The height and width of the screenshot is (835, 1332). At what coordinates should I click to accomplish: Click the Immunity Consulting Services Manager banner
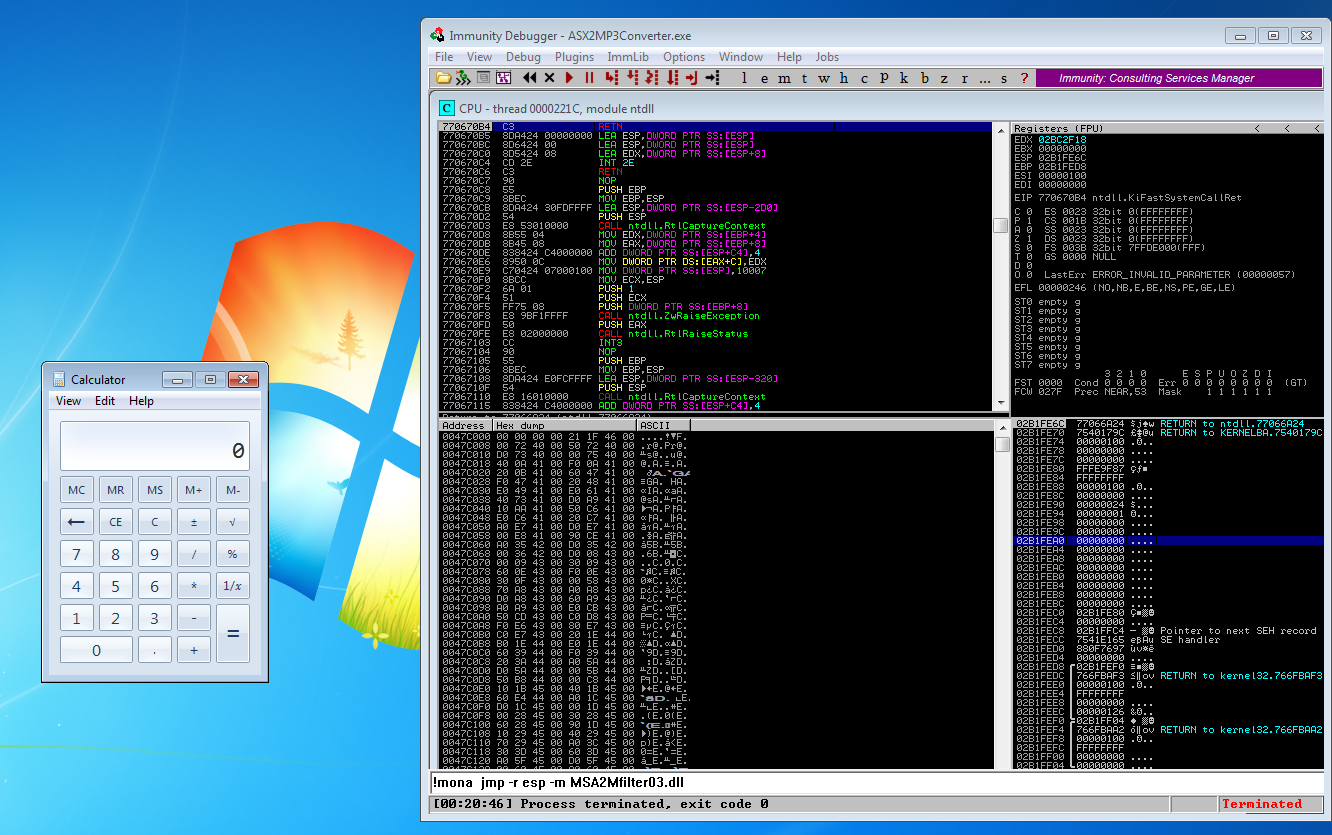pos(1178,78)
